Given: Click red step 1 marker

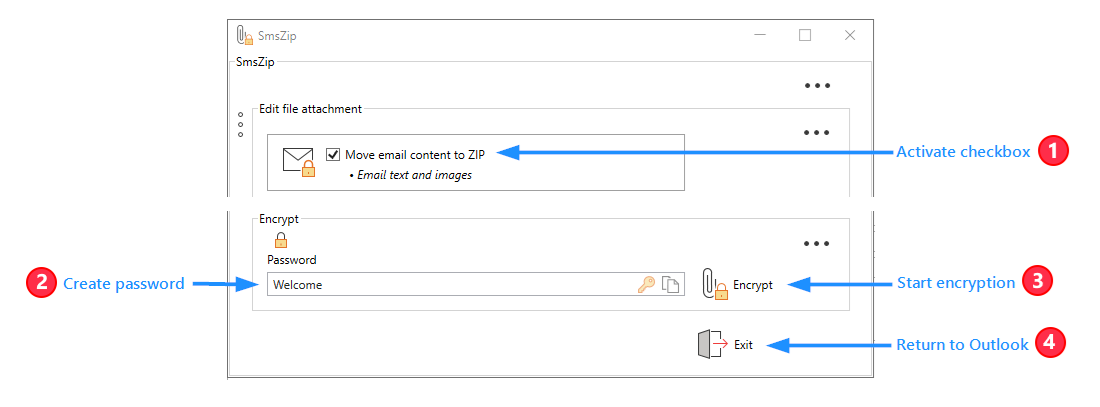Looking at the screenshot, I should tap(1053, 152).
